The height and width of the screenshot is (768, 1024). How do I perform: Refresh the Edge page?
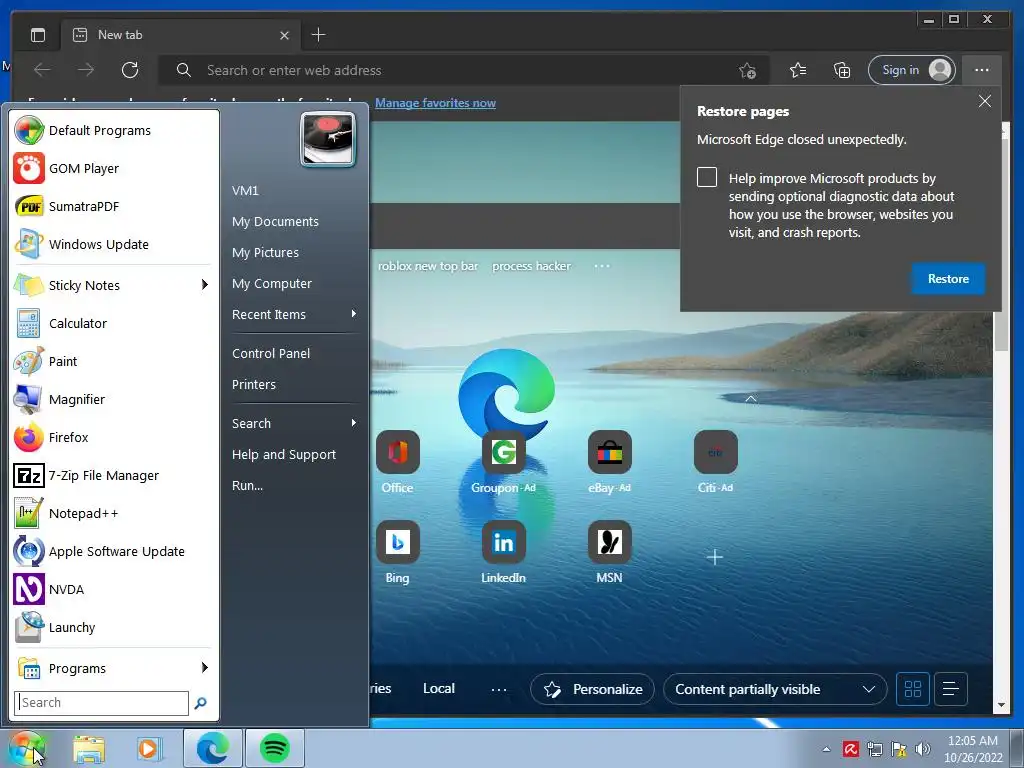(x=130, y=70)
